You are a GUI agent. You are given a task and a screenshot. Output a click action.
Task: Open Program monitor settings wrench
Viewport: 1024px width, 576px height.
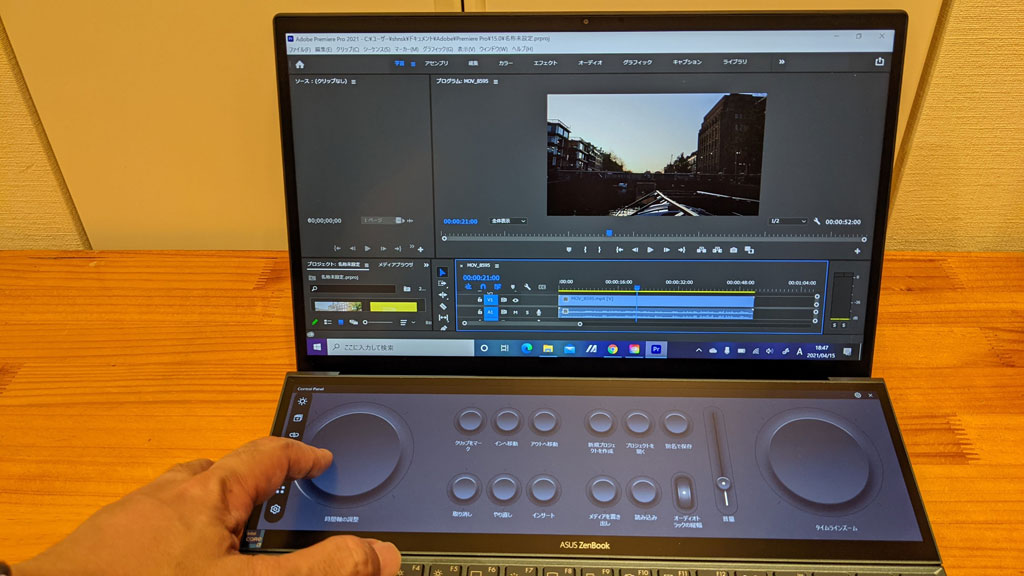816,221
